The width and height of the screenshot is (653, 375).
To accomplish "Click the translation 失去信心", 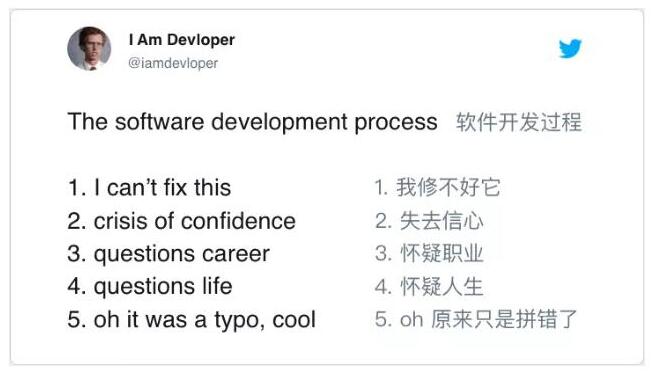I will tap(441, 220).
